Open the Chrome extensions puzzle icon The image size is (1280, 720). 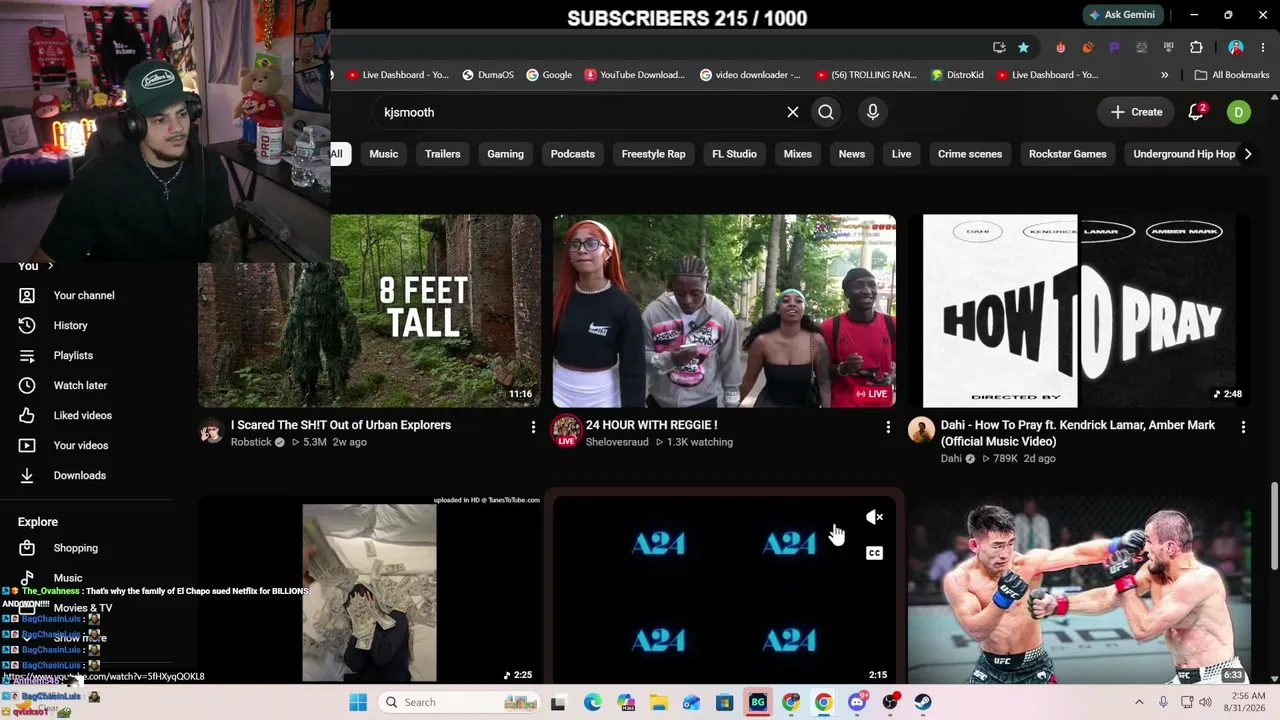pyautogui.click(x=1196, y=47)
